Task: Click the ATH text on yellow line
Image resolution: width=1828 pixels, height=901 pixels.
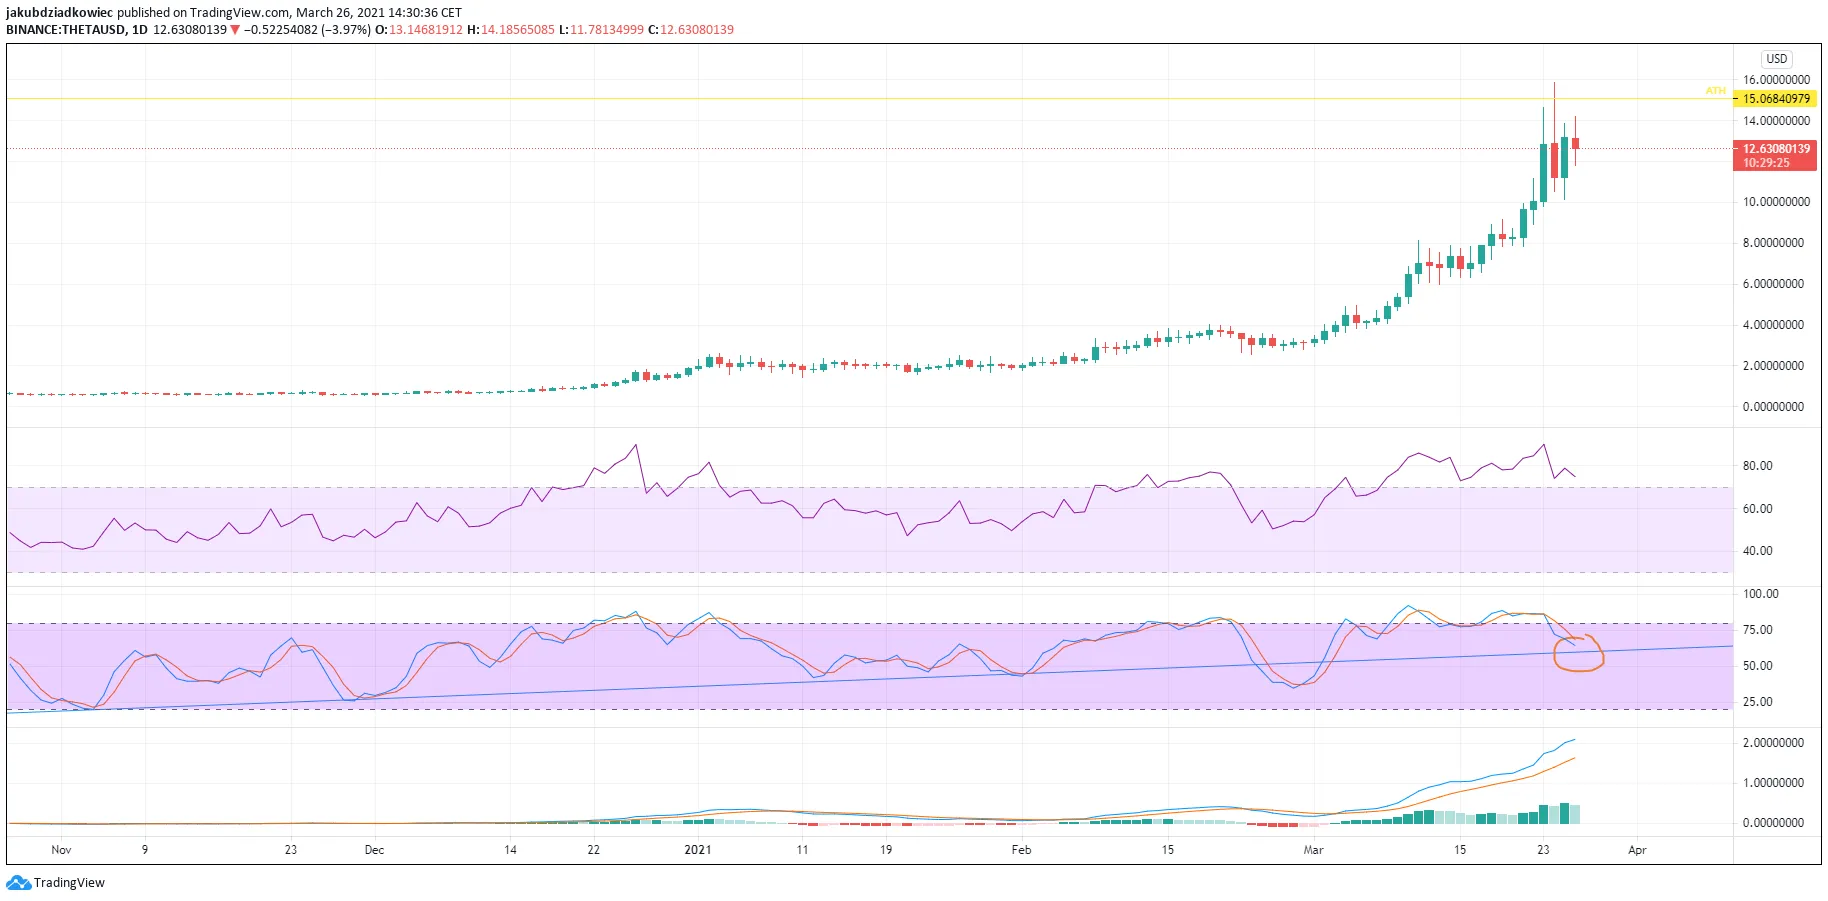Action: click(1715, 91)
